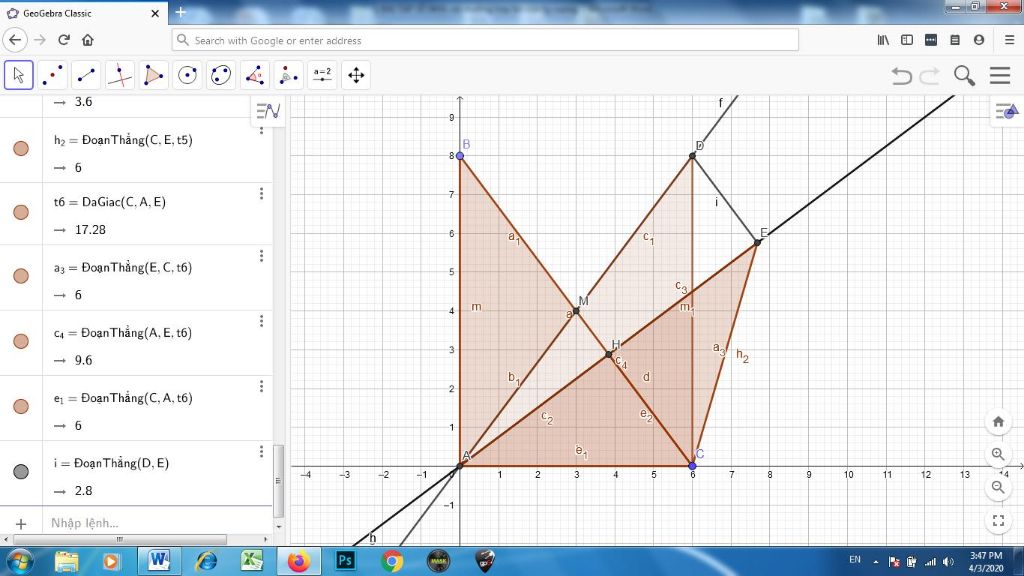Open Chrome from the taskbar
1024x576 pixels.
click(x=392, y=560)
